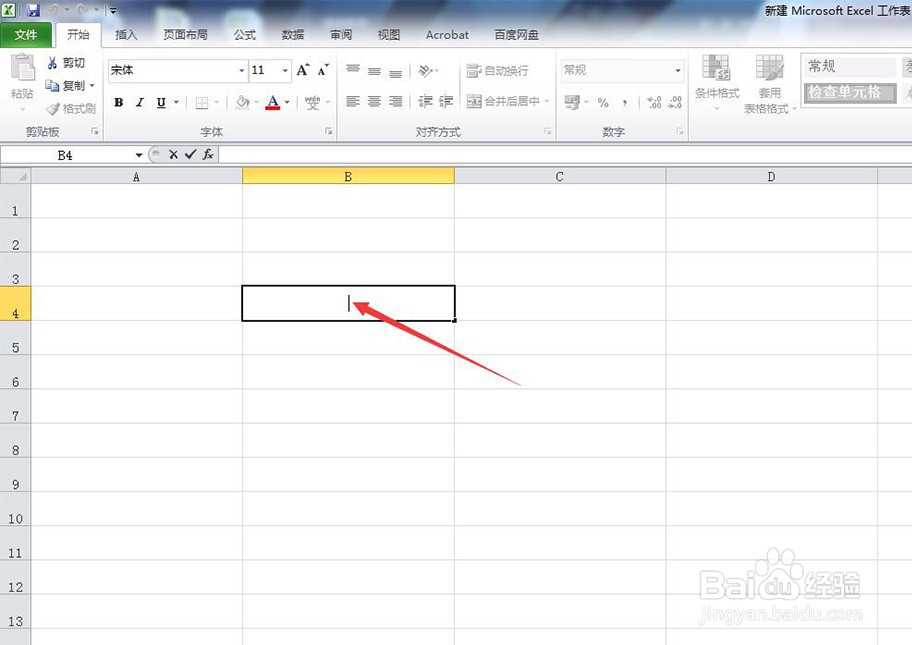Open 条件格式 conditional formatting
The height and width of the screenshot is (645, 912).
point(717,82)
